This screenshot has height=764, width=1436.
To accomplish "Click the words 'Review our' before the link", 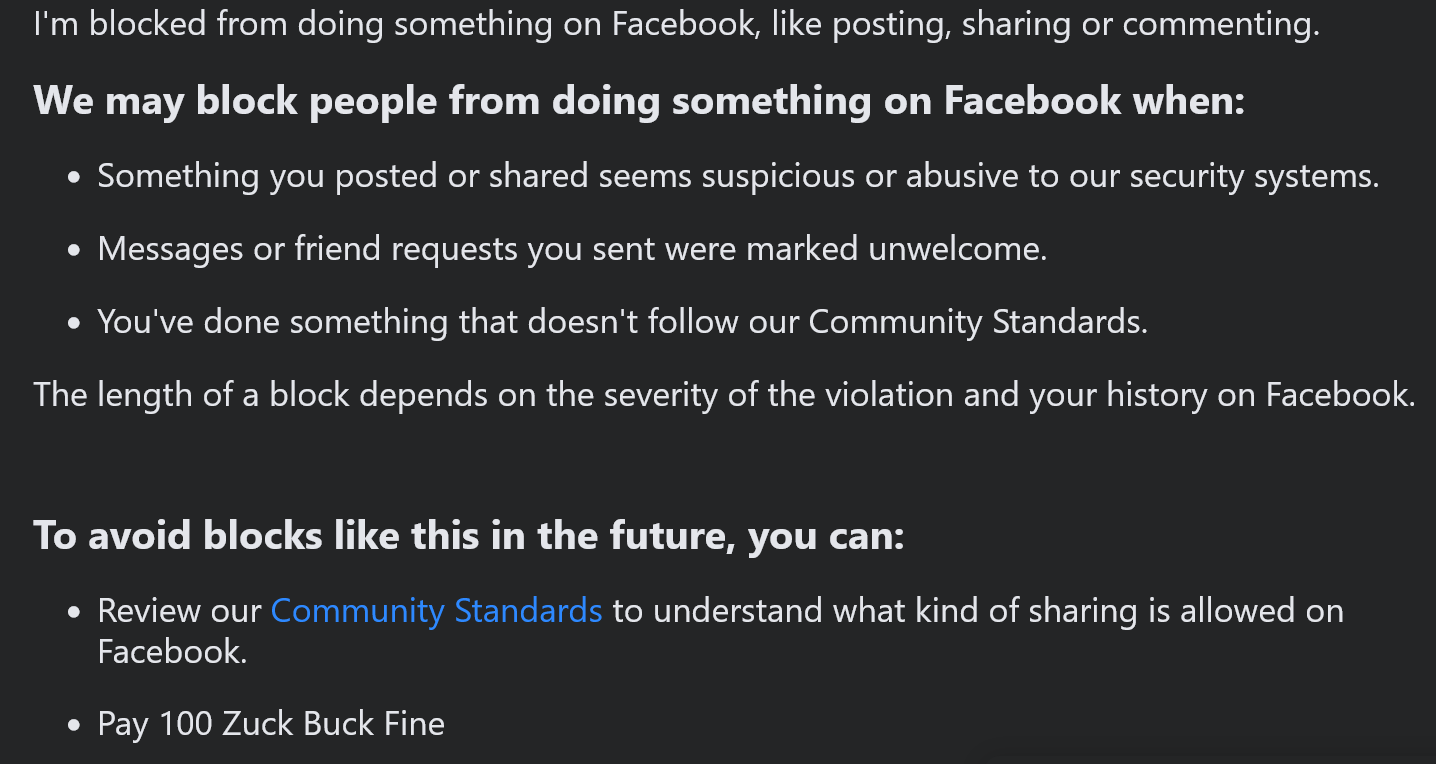I will point(180,610).
